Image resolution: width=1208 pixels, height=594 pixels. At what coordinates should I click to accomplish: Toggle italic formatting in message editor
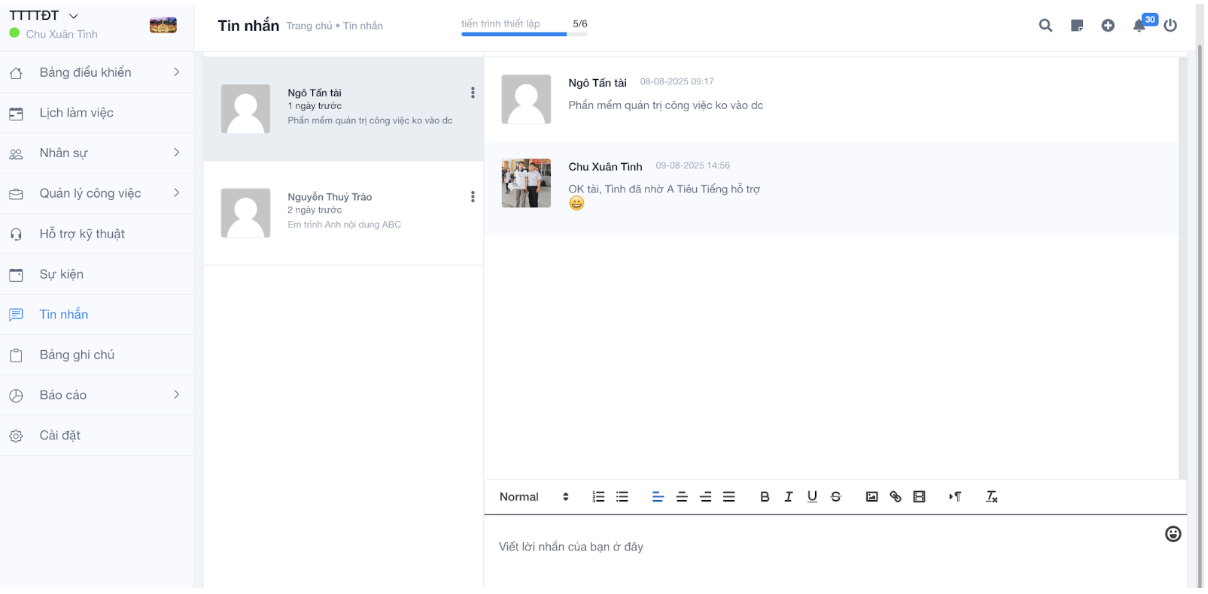[x=788, y=497]
